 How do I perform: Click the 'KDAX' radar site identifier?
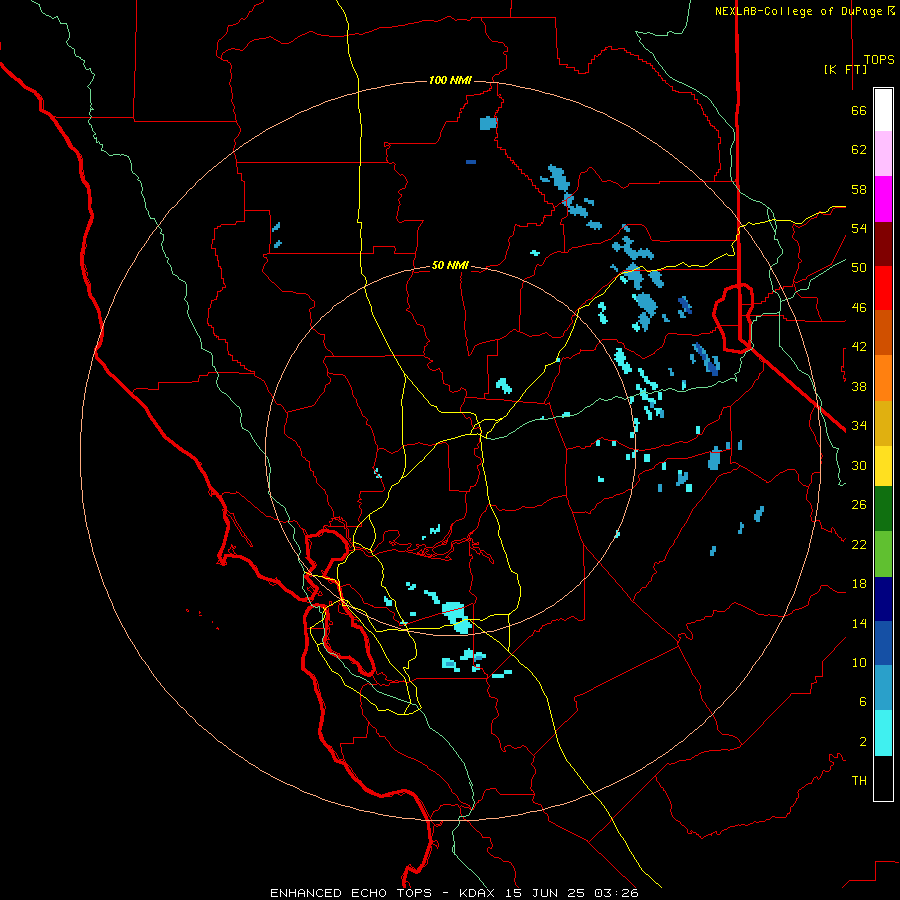476,893
